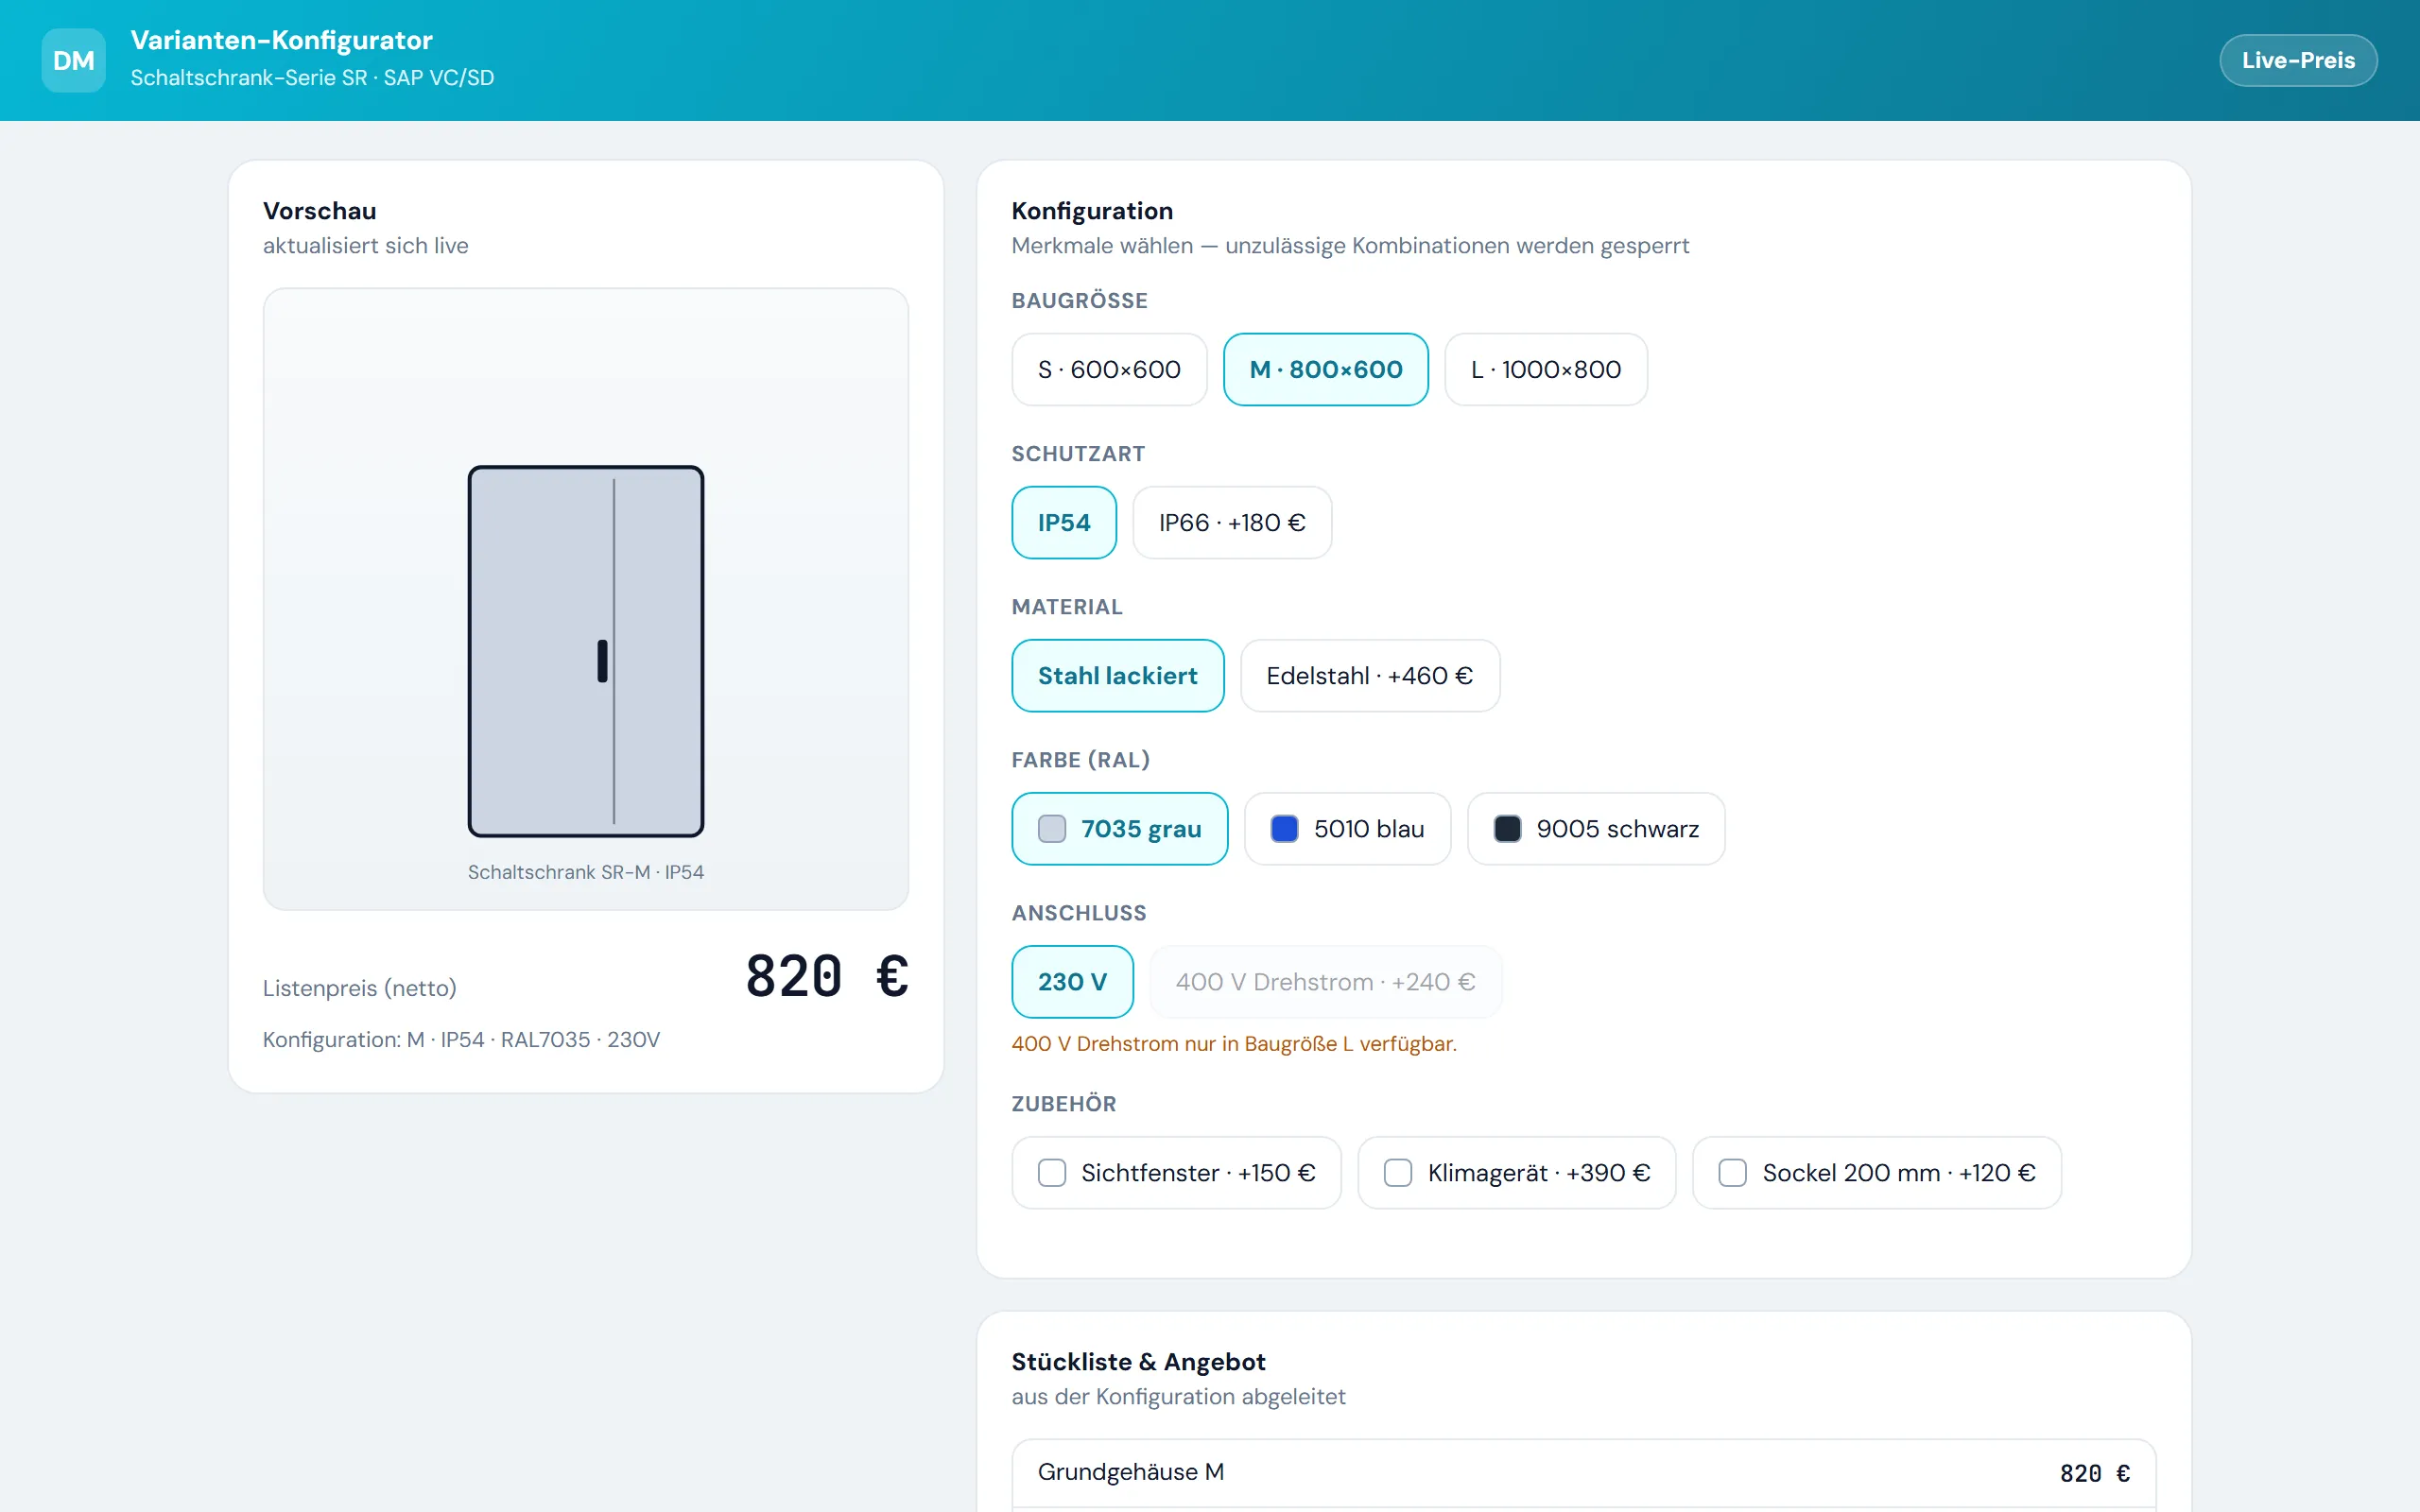
Task: Click the Varianten-Konfigurator title
Action: pyautogui.click(x=281, y=40)
